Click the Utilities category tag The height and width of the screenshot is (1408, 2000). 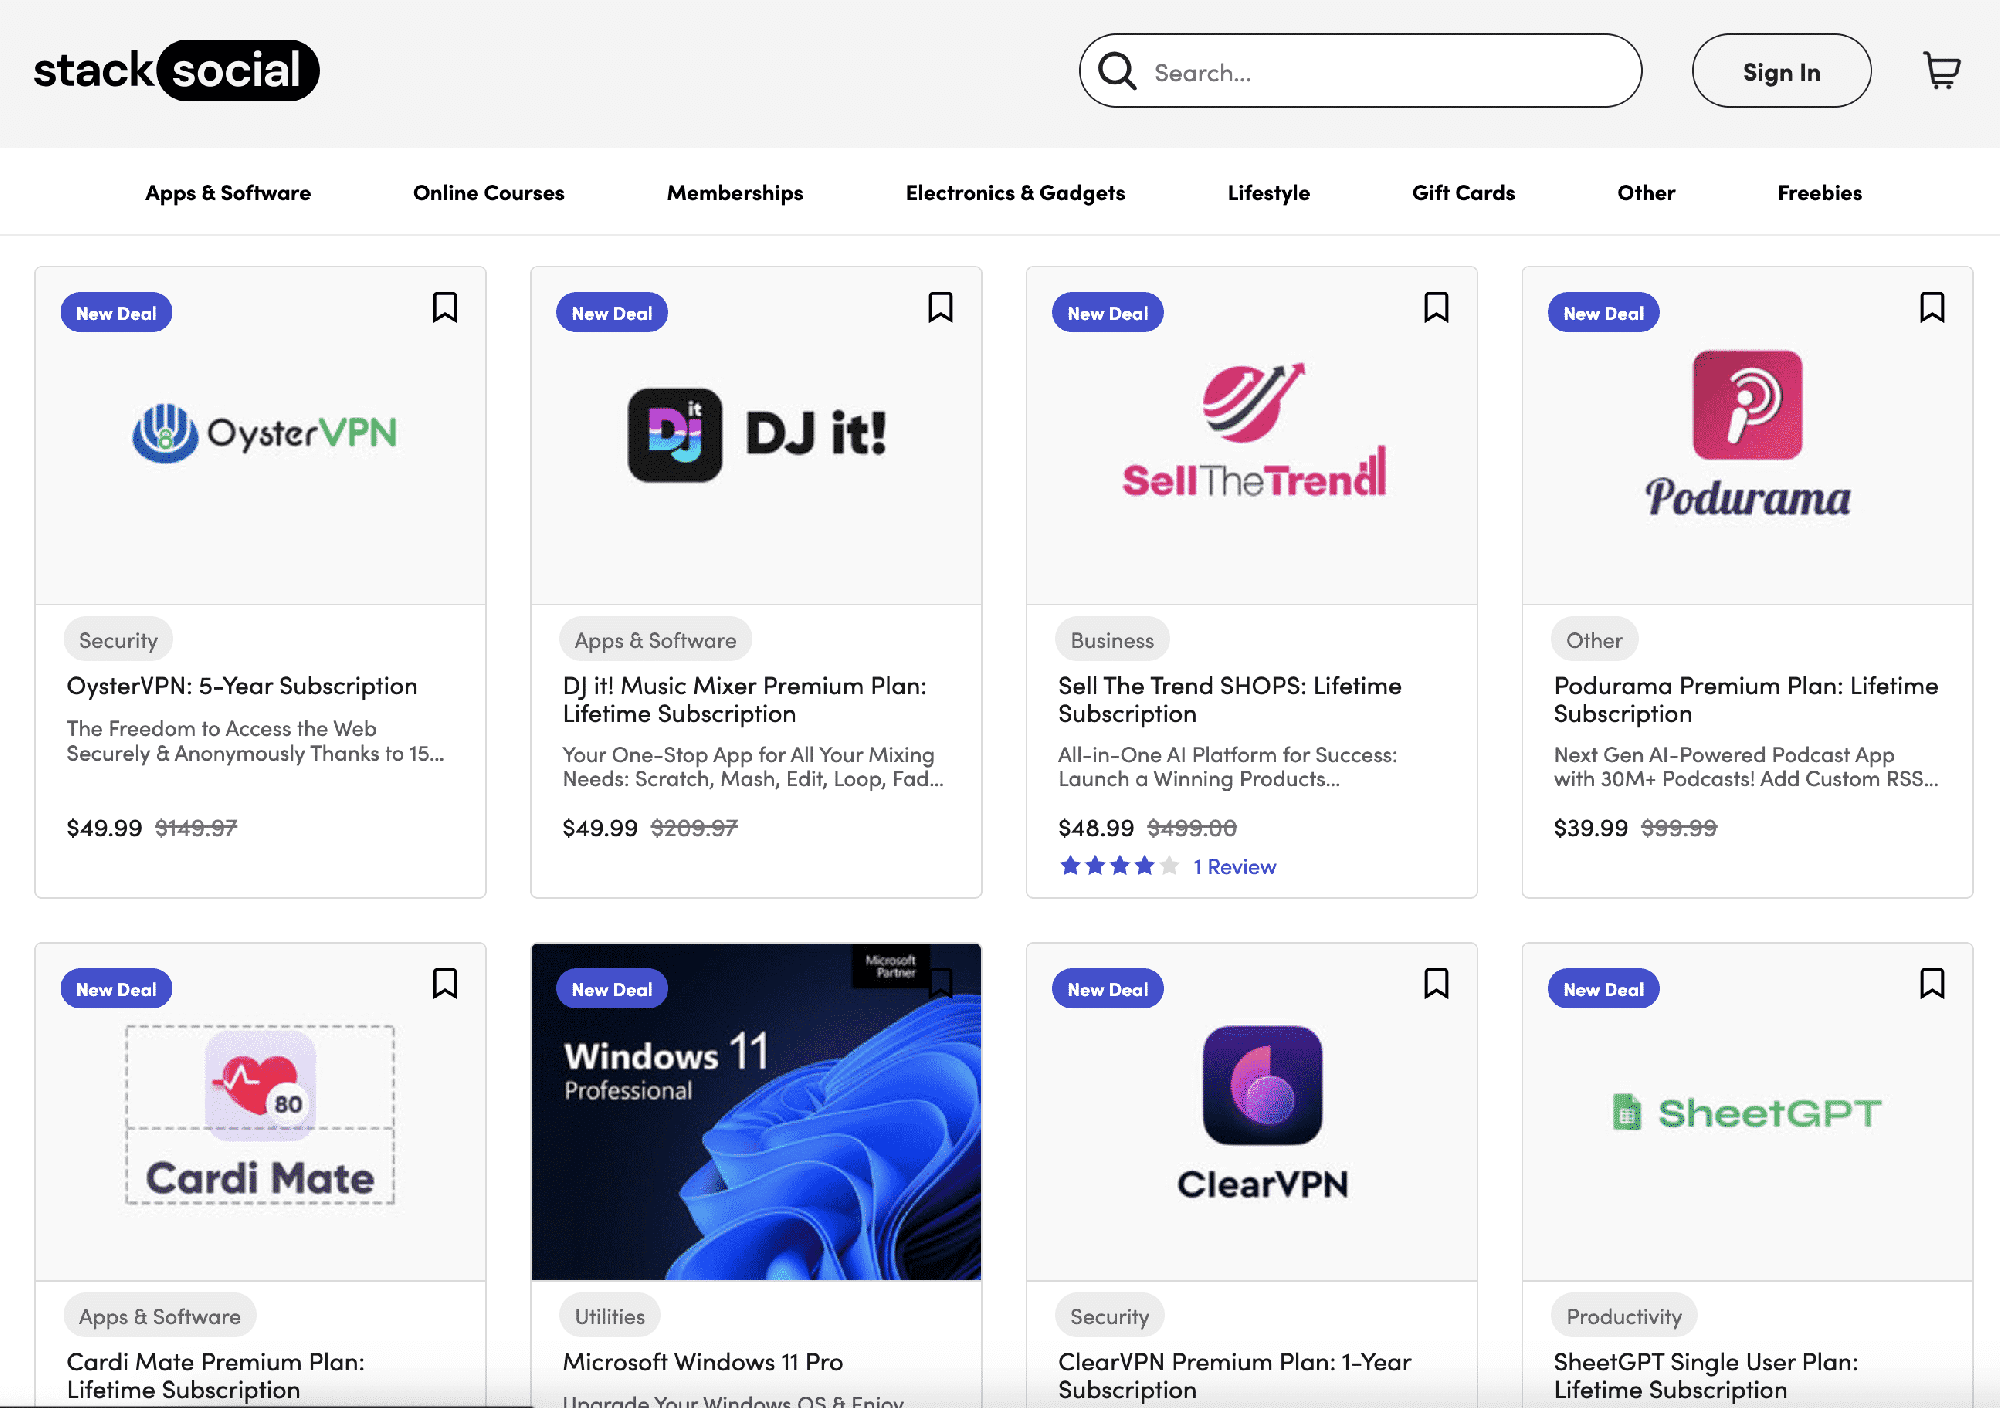[x=609, y=1316]
